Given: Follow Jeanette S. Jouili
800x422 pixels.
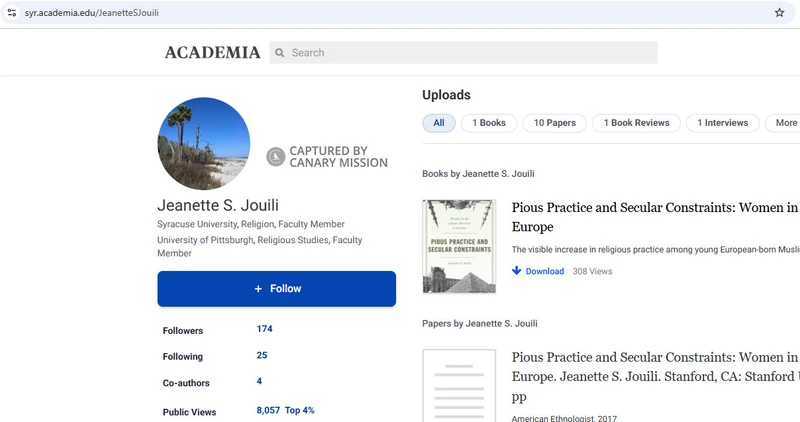Looking at the screenshot, I should pos(277,289).
